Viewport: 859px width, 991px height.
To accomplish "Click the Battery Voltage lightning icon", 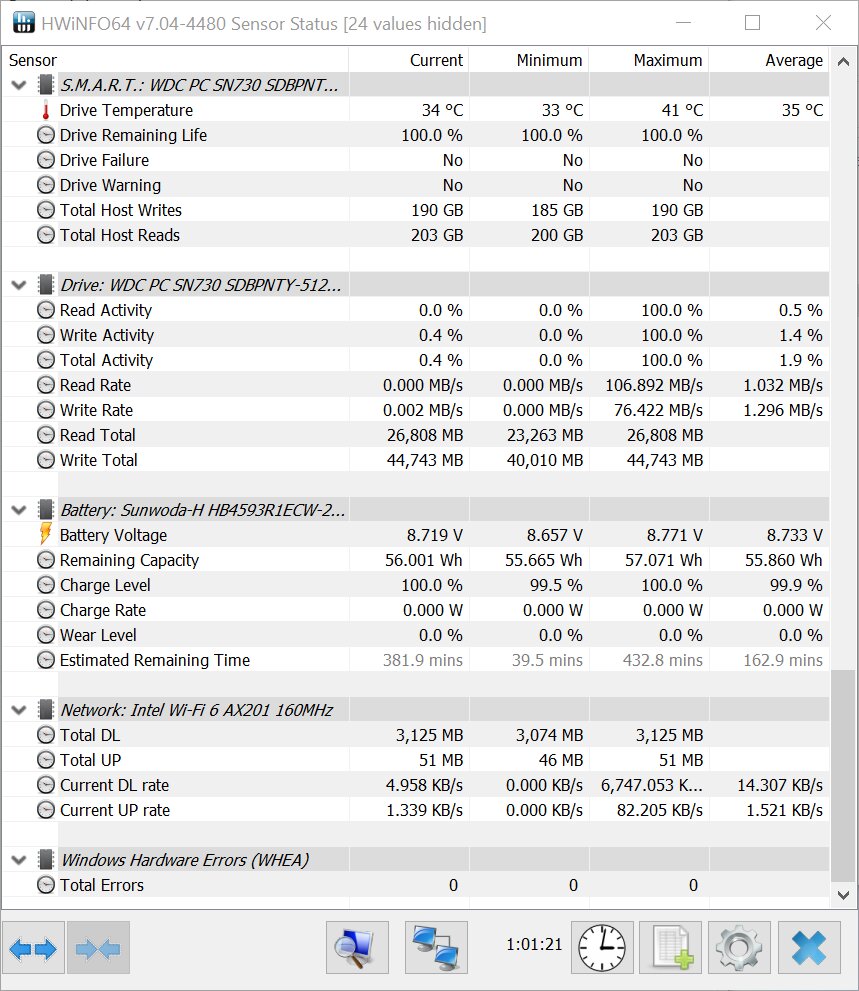I will [46, 534].
